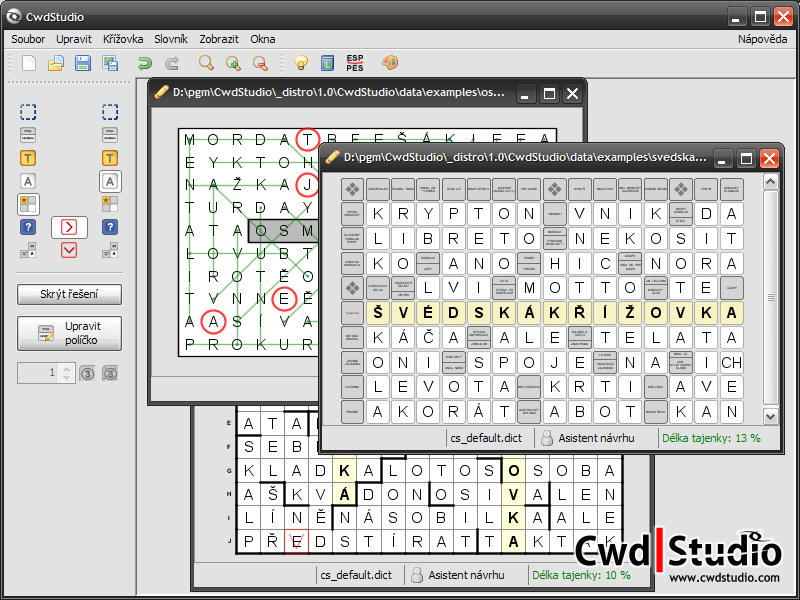Viewport: 800px width, 600px height.
Task: Pick left-column orange T tool
Action: [x=28, y=158]
